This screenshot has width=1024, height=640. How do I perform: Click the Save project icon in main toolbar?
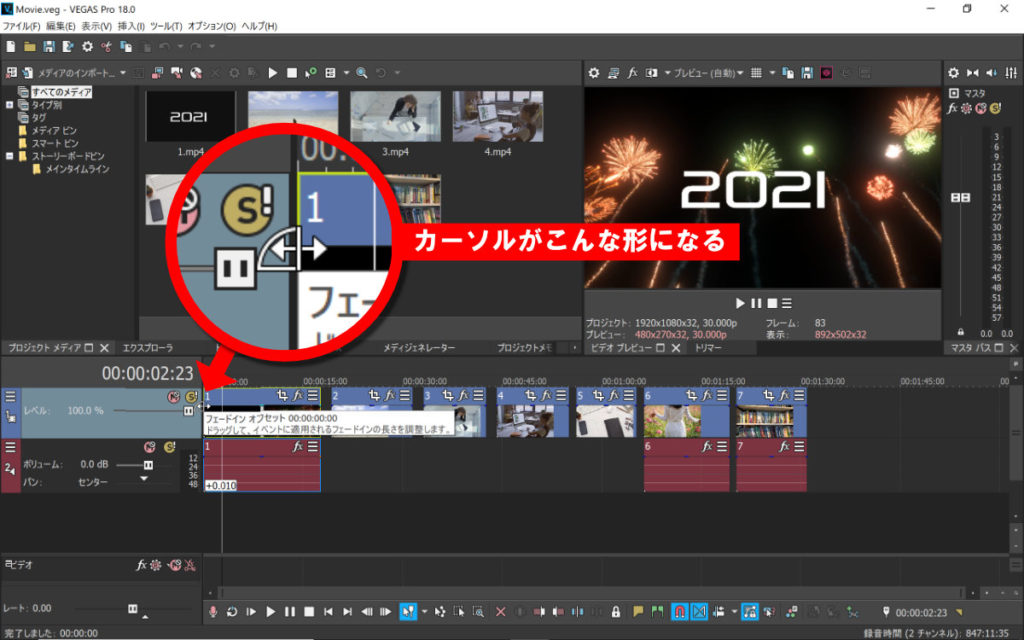[48, 46]
